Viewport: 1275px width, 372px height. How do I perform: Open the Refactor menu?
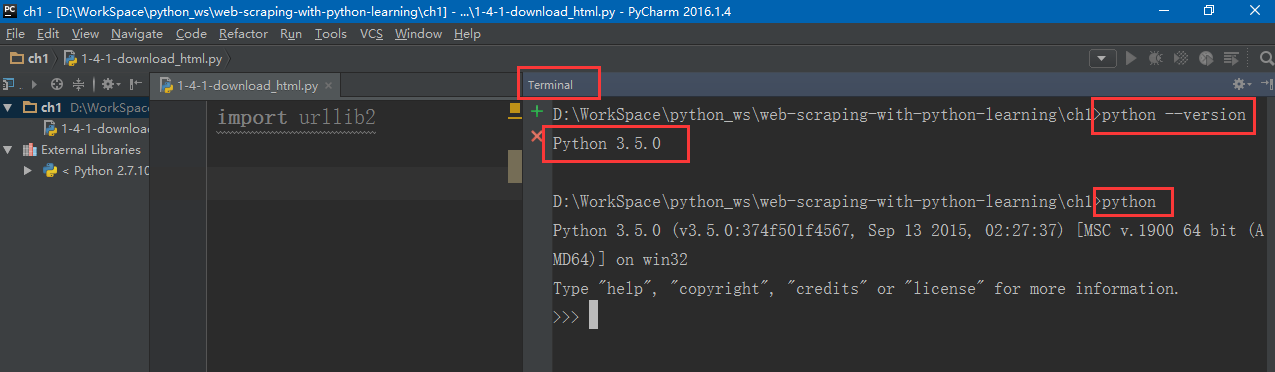243,33
